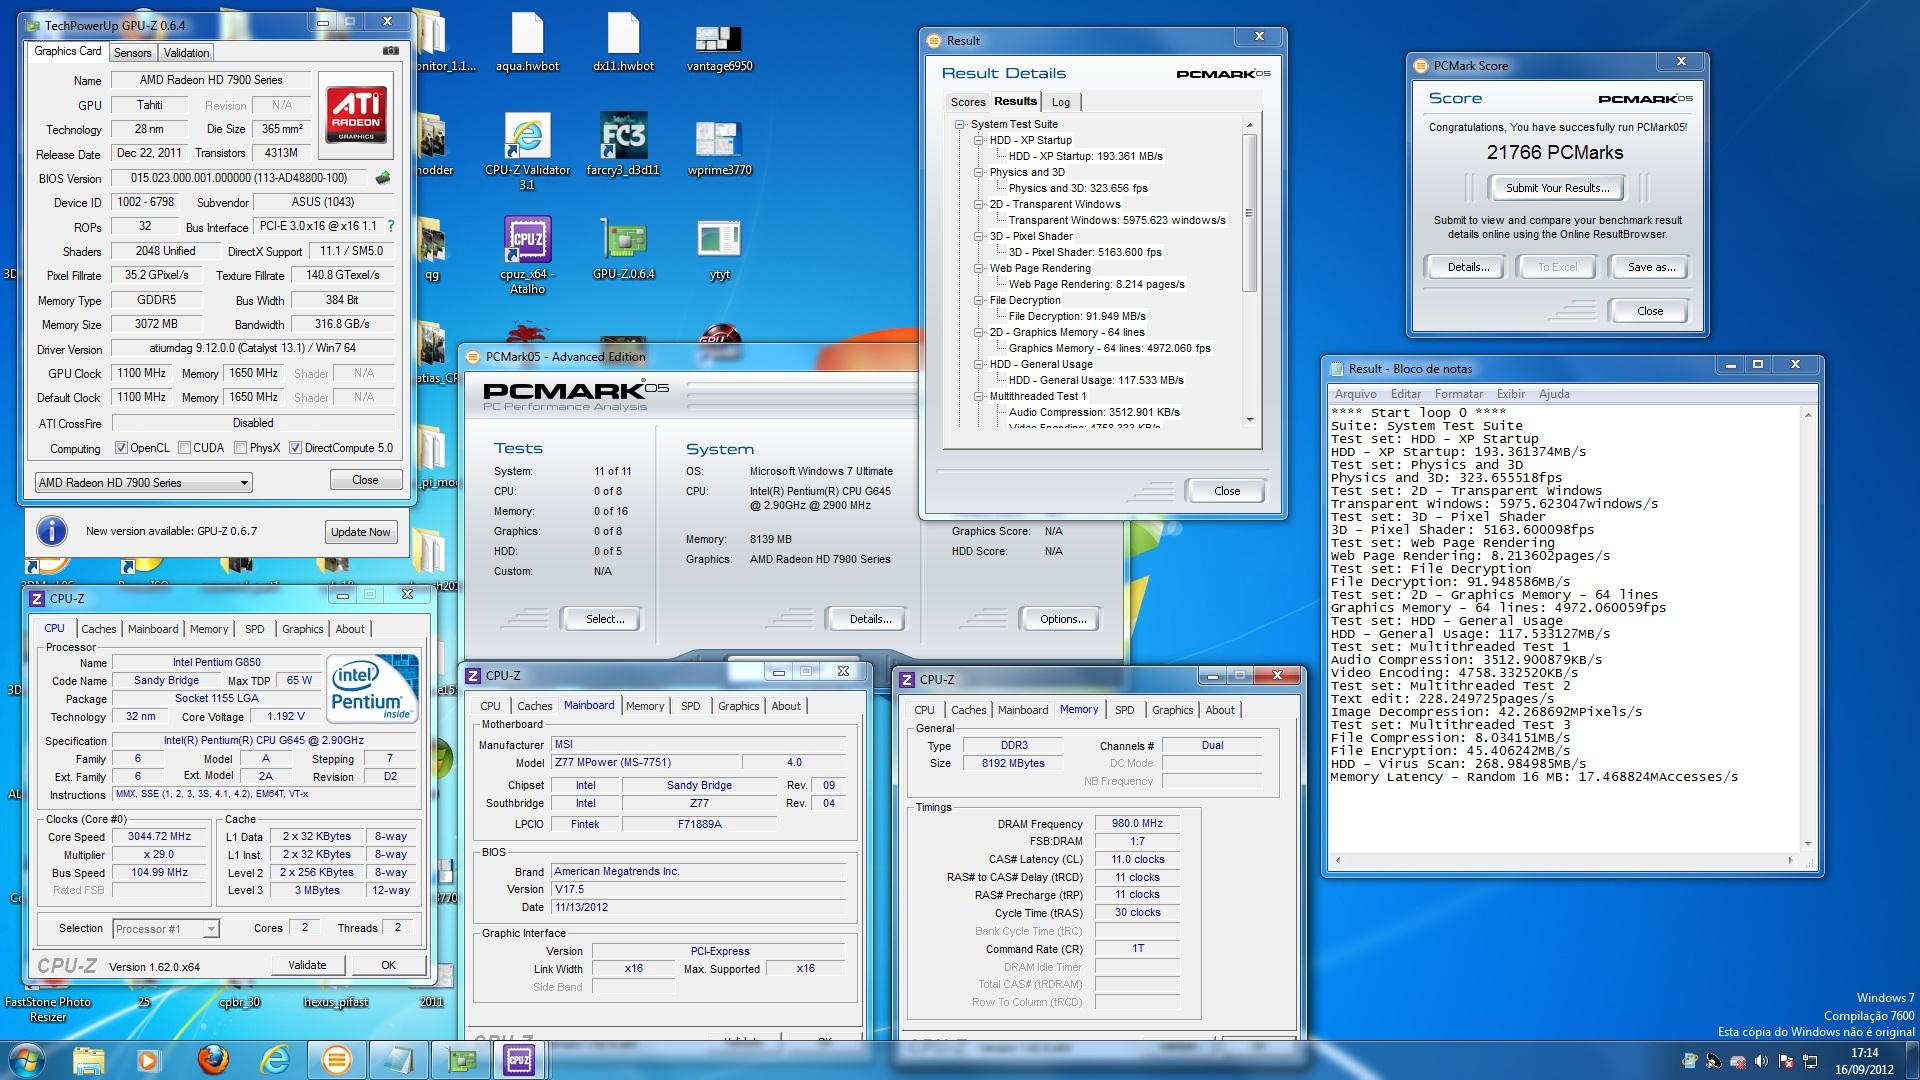Open the aqua.hwbot desktop file
Image resolution: width=1920 pixels, height=1080 pixels.
527,42
